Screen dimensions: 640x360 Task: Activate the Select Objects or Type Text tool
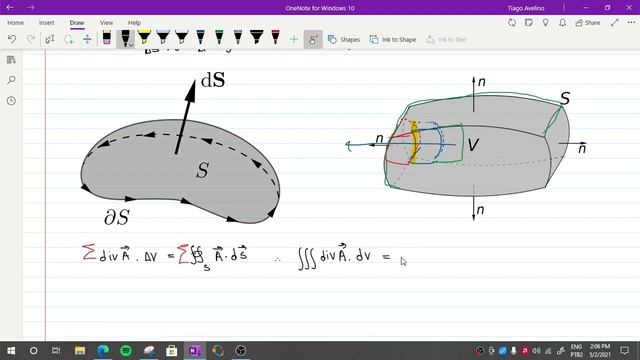pos(50,39)
